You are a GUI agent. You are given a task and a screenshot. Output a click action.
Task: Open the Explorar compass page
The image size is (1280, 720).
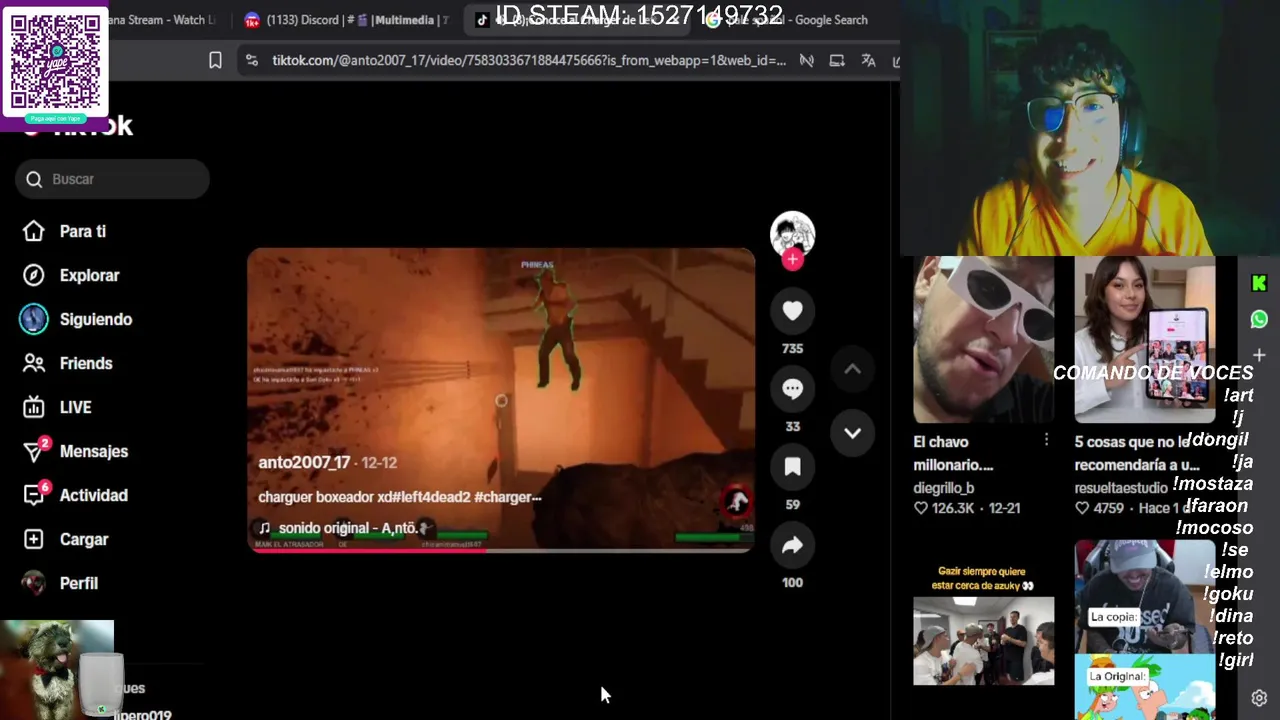[x=70, y=275]
